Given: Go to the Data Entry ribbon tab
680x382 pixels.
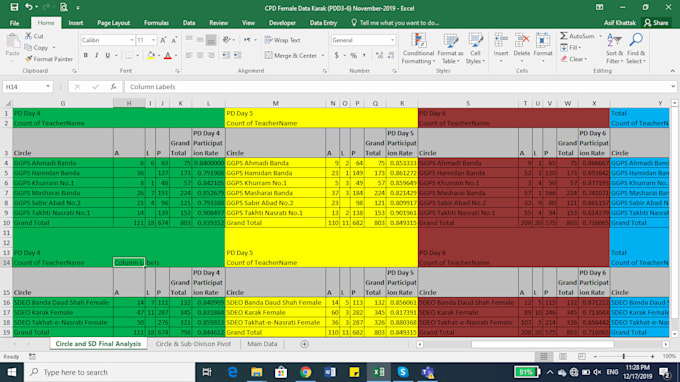Looking at the screenshot, I should click(x=323, y=23).
